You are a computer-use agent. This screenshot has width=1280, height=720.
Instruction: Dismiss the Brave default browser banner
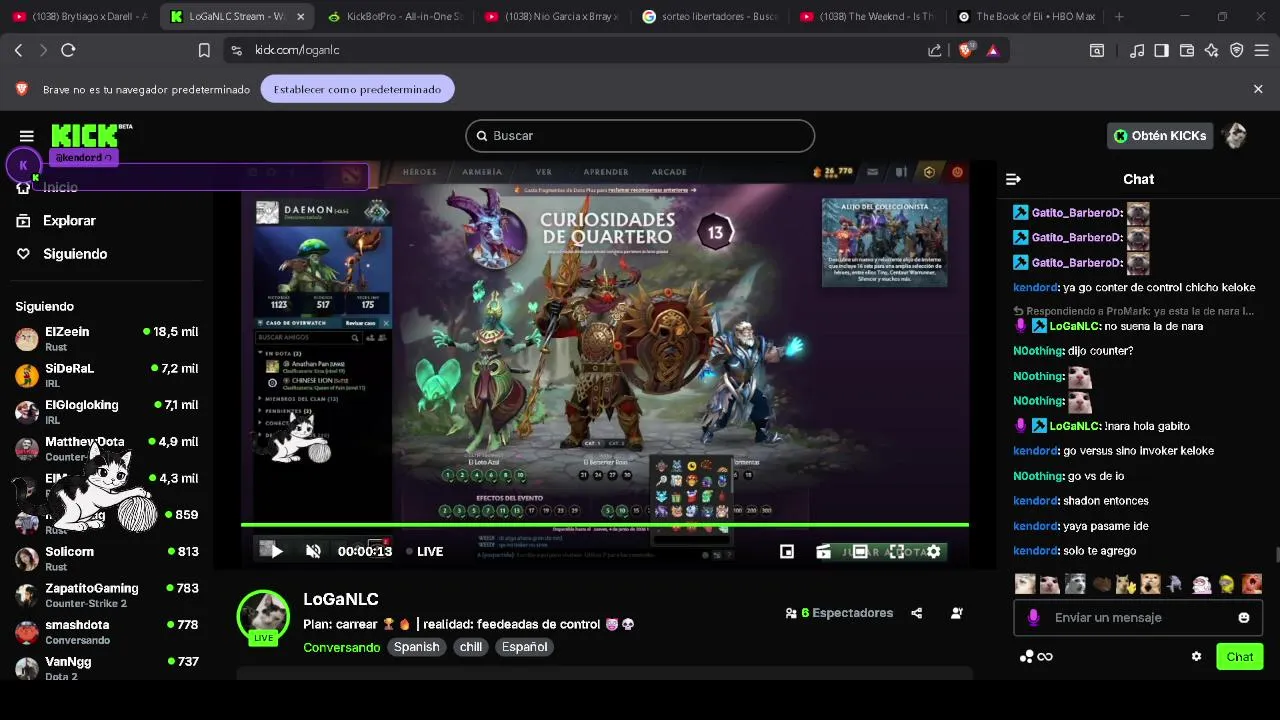[1258, 89]
